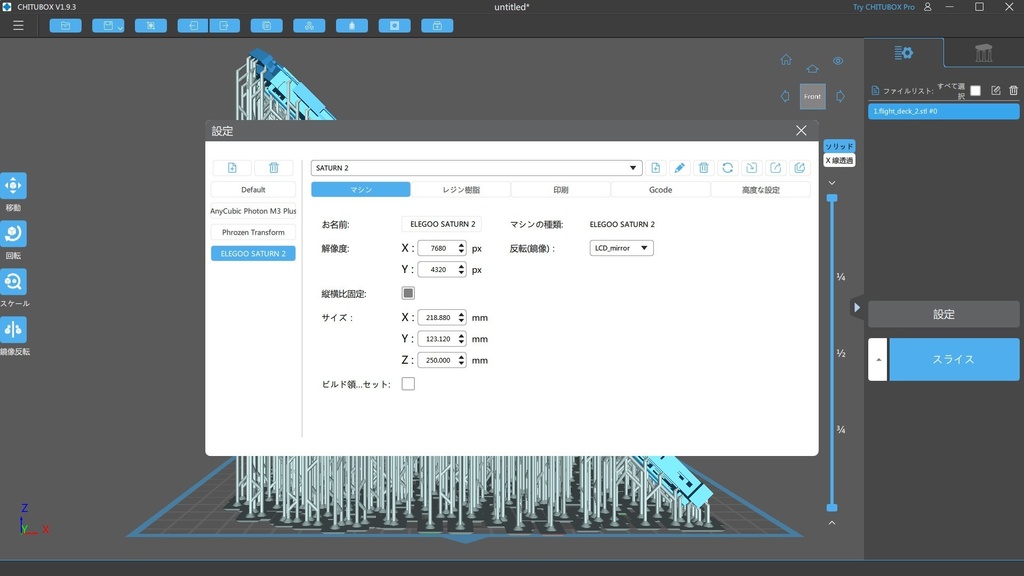The width and height of the screenshot is (1024, 576).
Task: Click the redo arrow toolbar icon
Action: [x=224, y=25]
